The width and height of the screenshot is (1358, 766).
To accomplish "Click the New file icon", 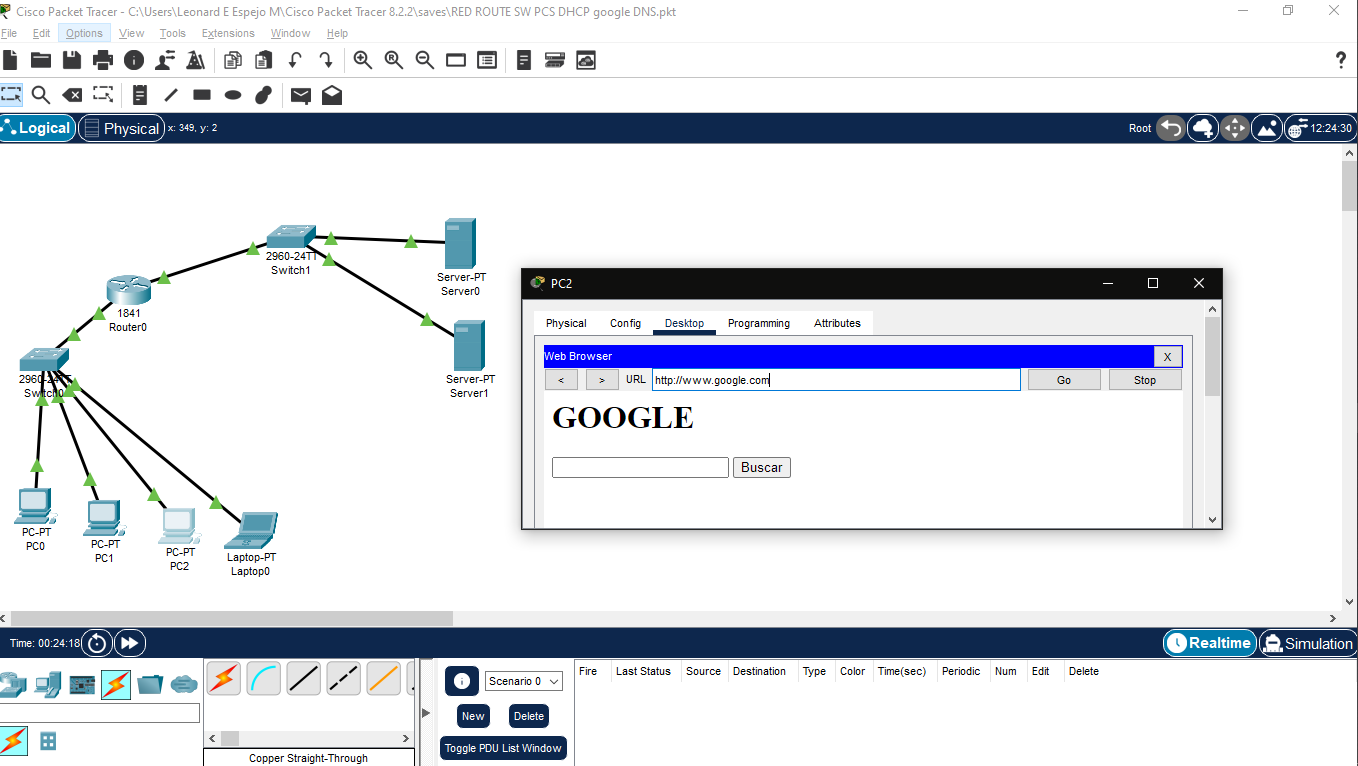I will [x=10, y=60].
